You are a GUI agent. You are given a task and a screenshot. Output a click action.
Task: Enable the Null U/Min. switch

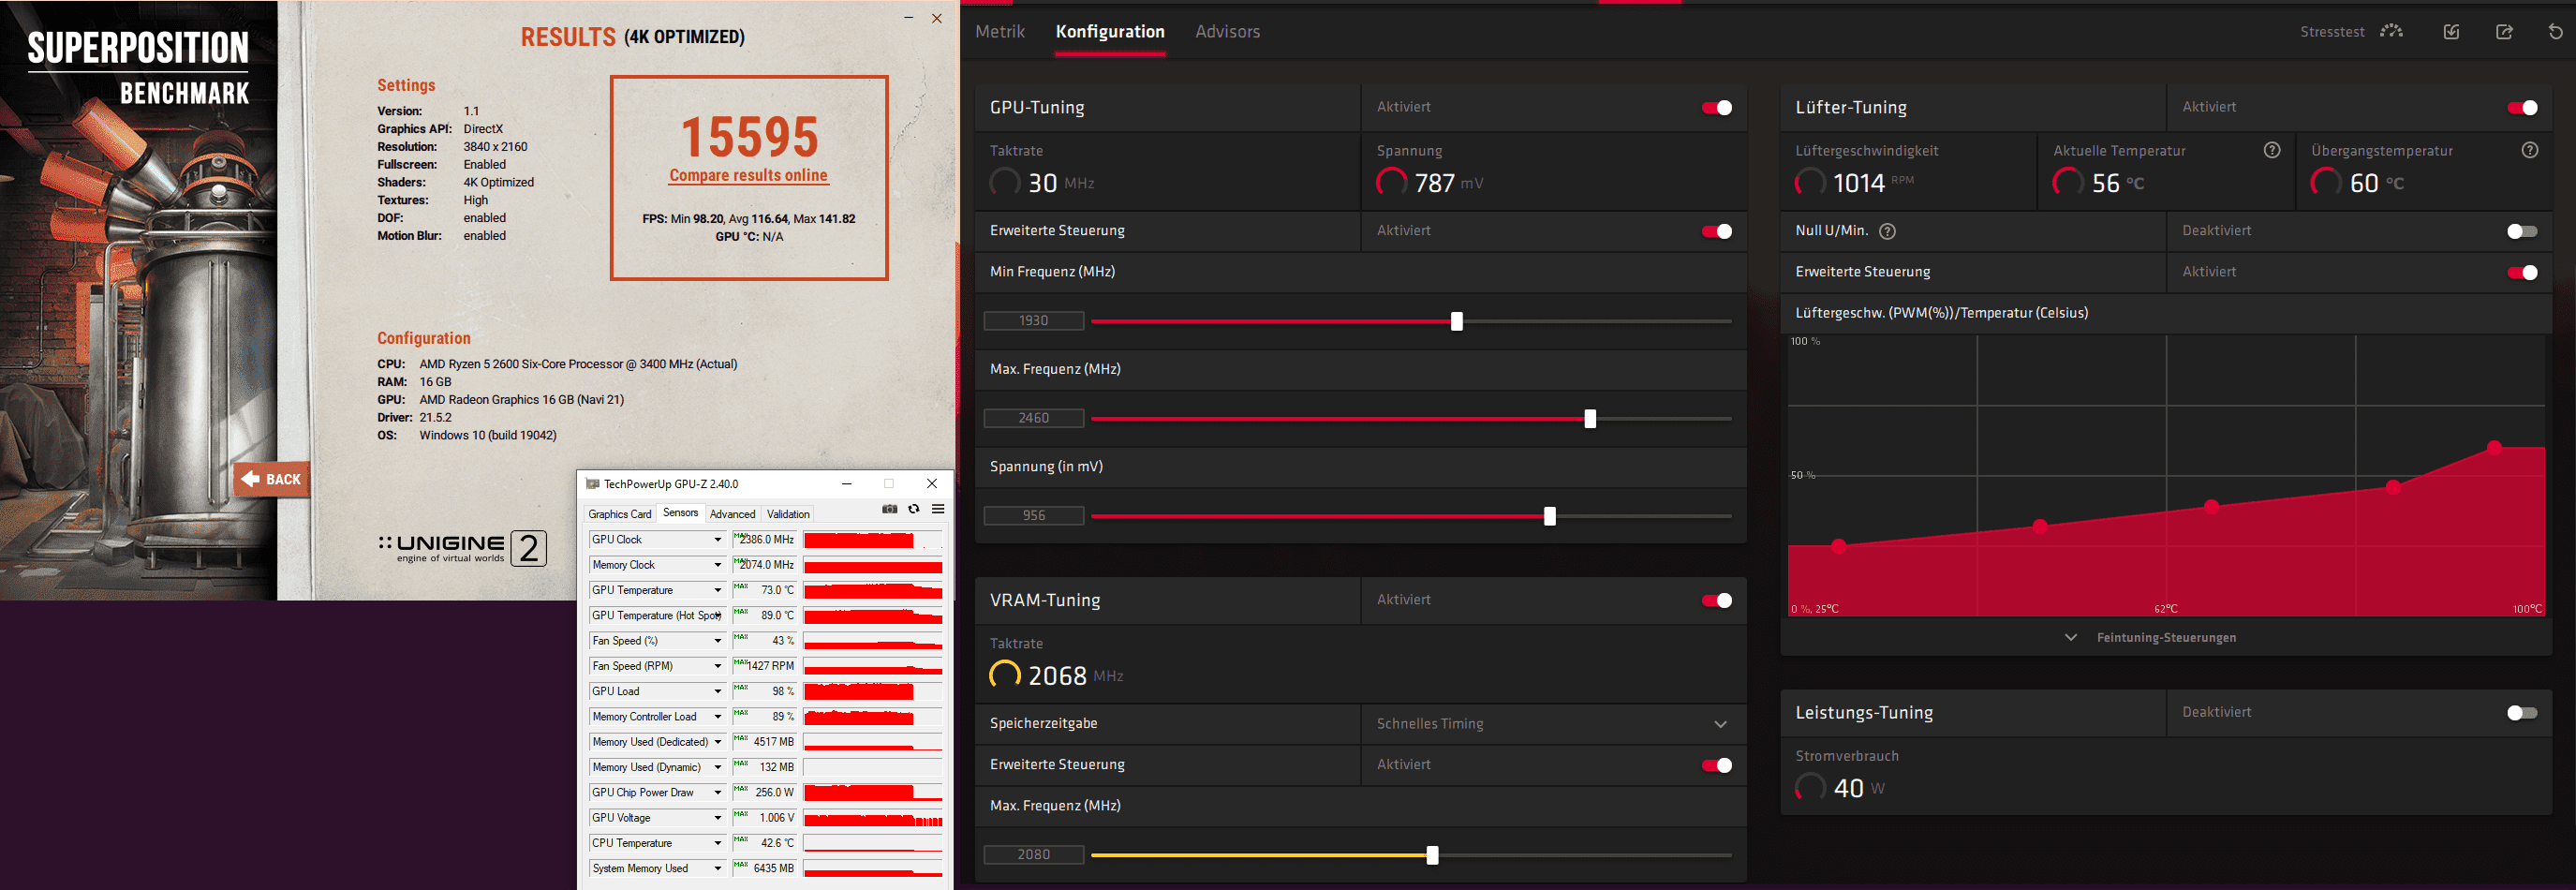pyautogui.click(x=2522, y=231)
